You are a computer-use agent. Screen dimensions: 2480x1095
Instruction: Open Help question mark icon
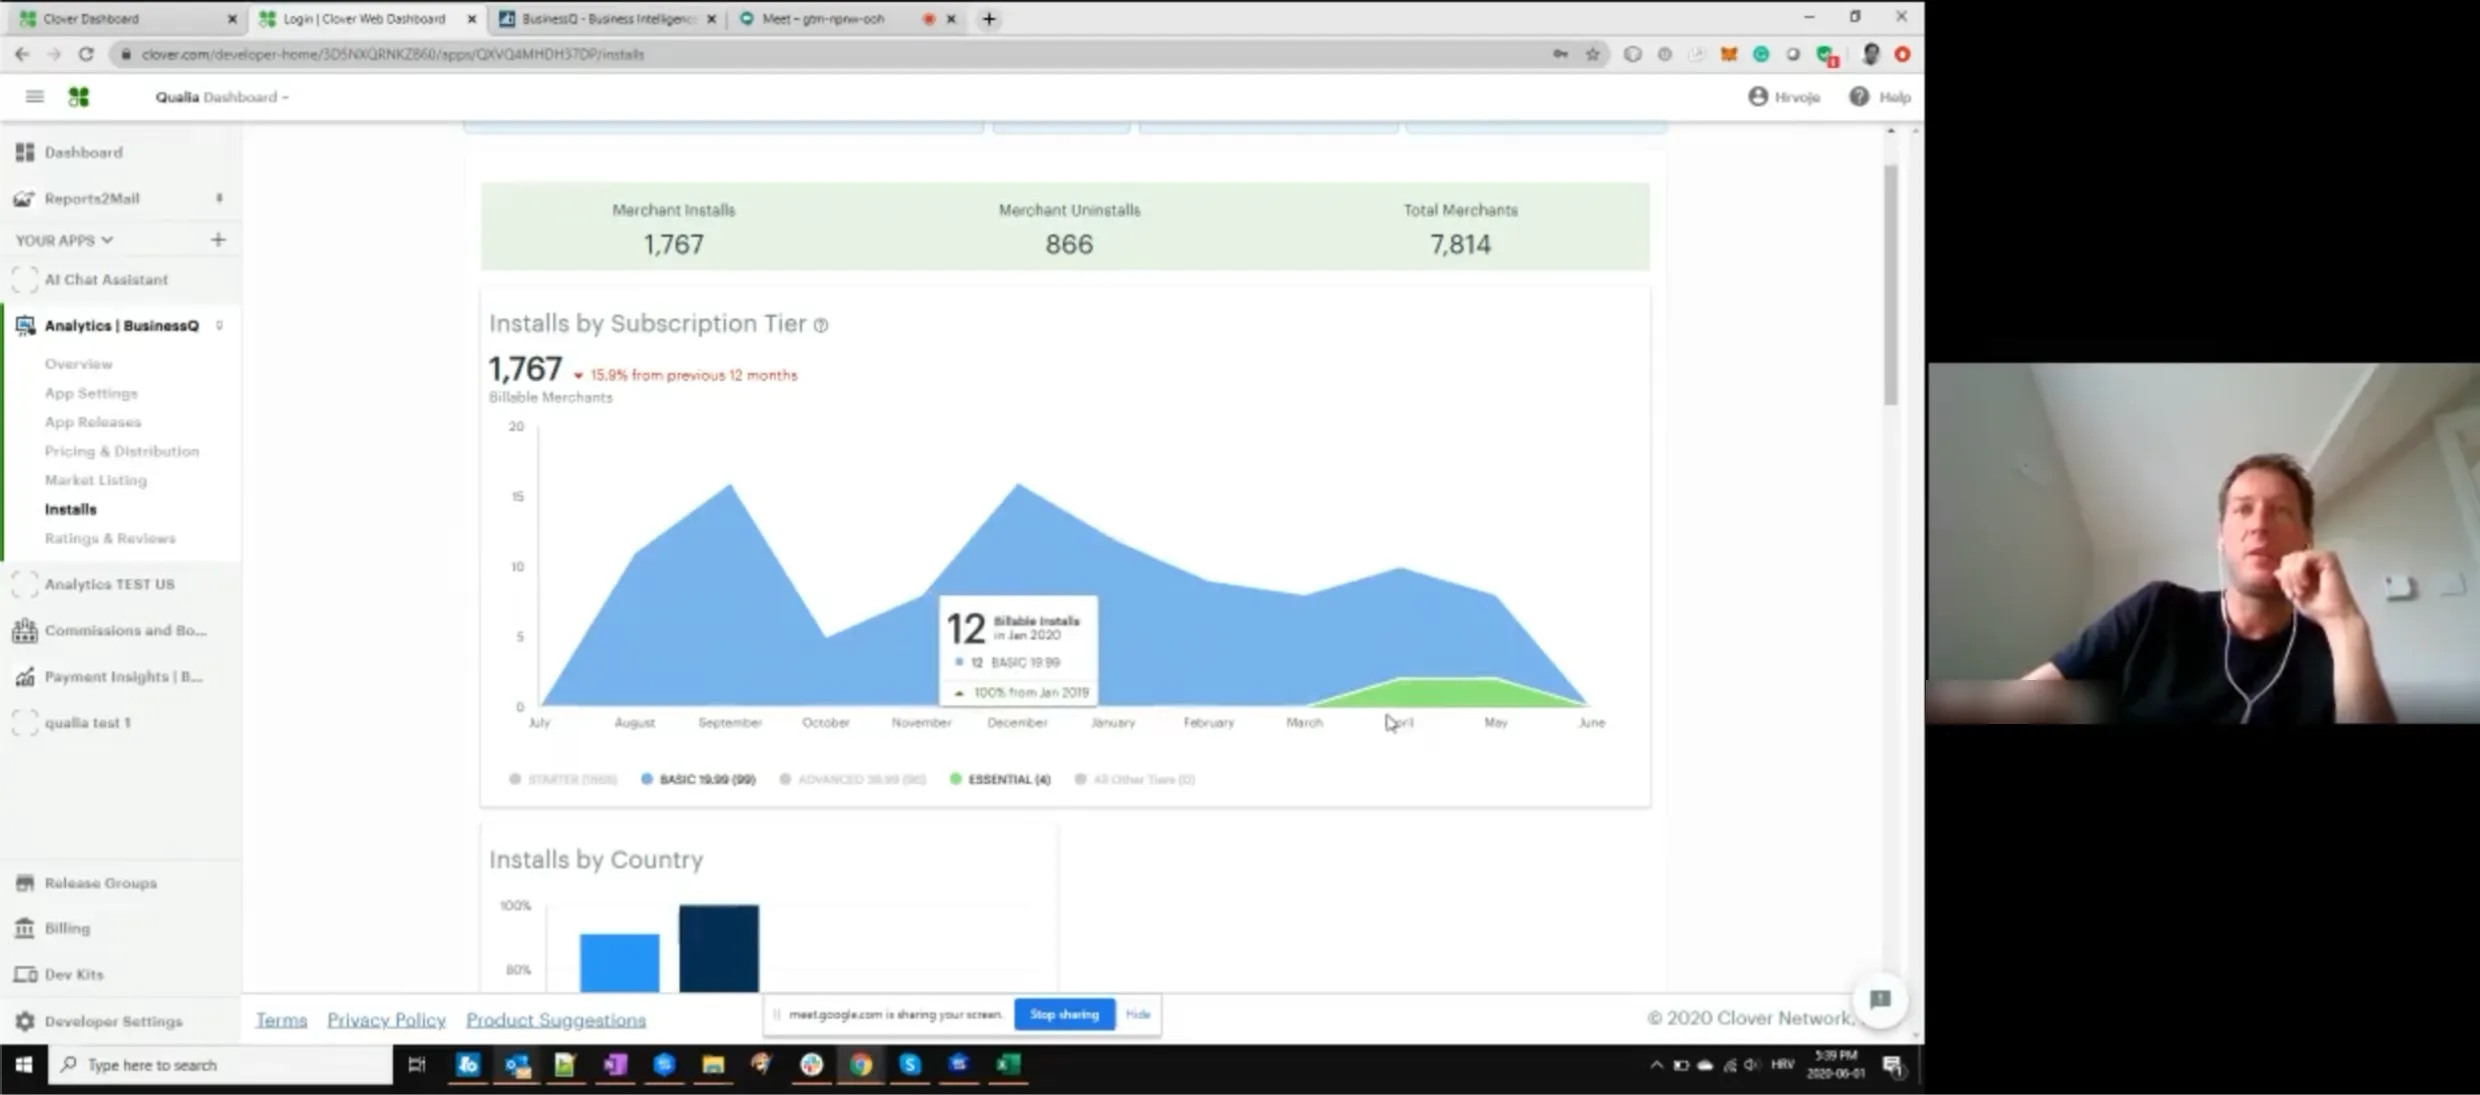[x=1858, y=97]
